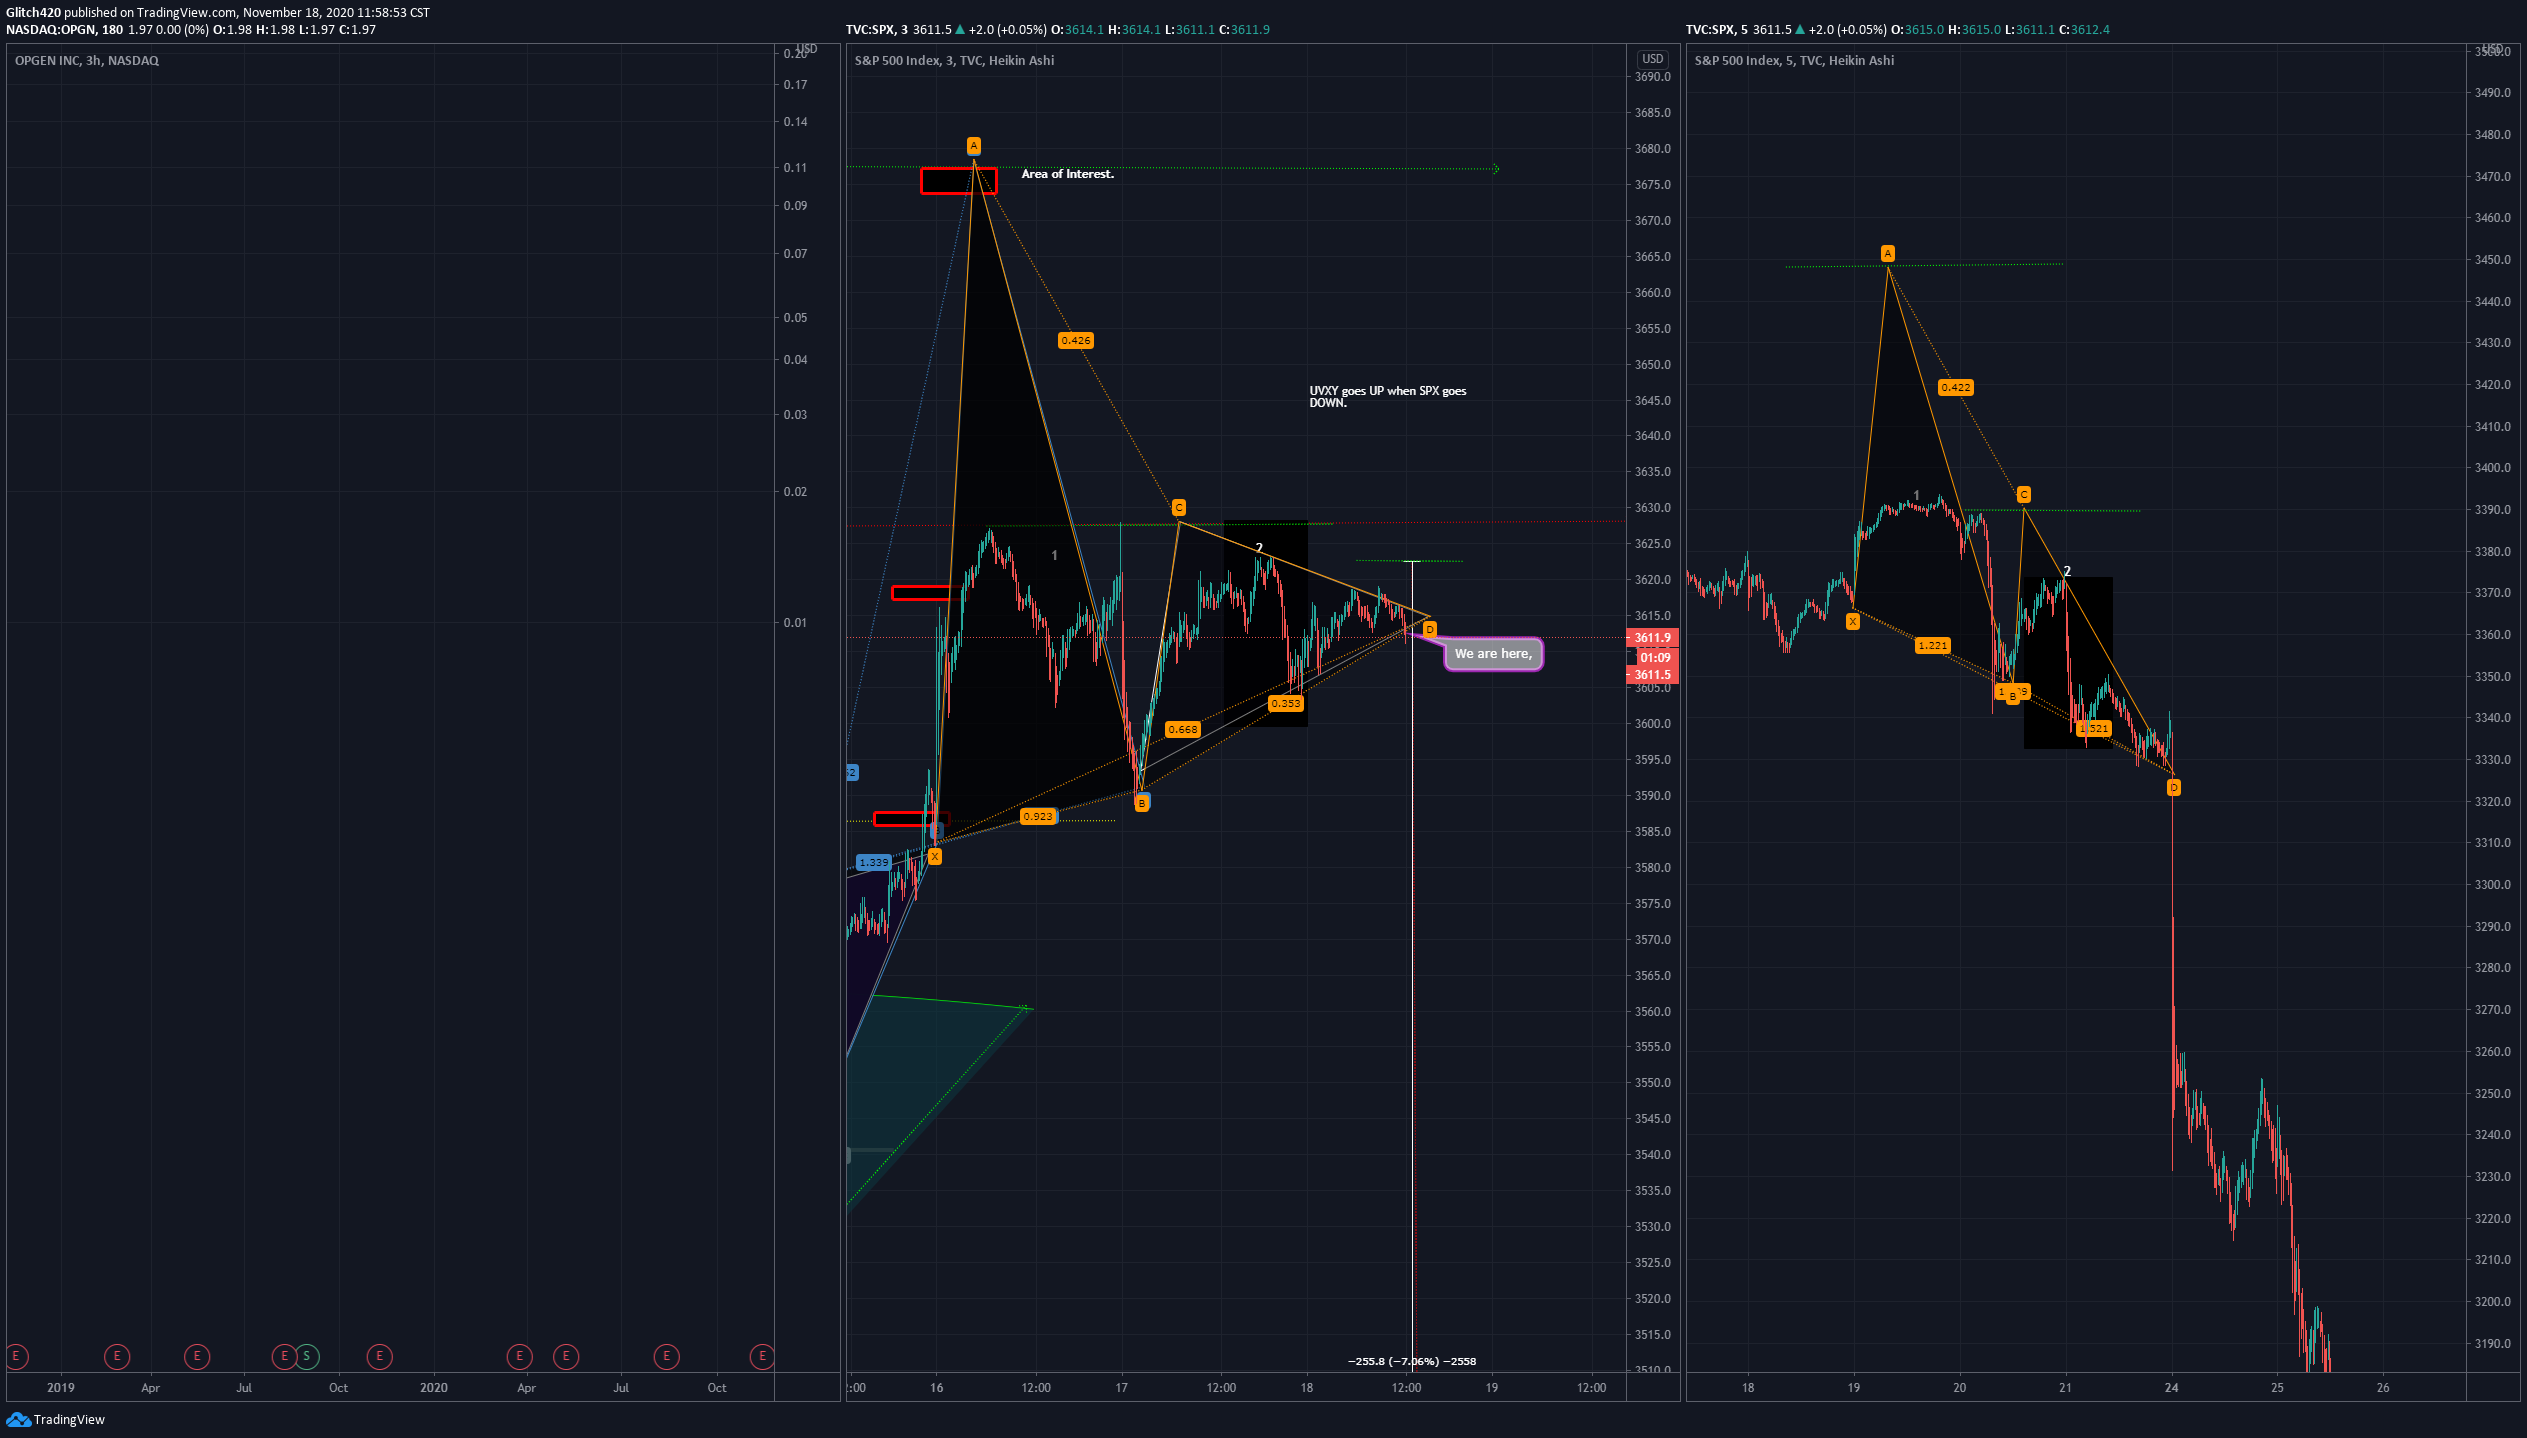Click the 0.426 ratio label on the middle chart

[1076, 341]
